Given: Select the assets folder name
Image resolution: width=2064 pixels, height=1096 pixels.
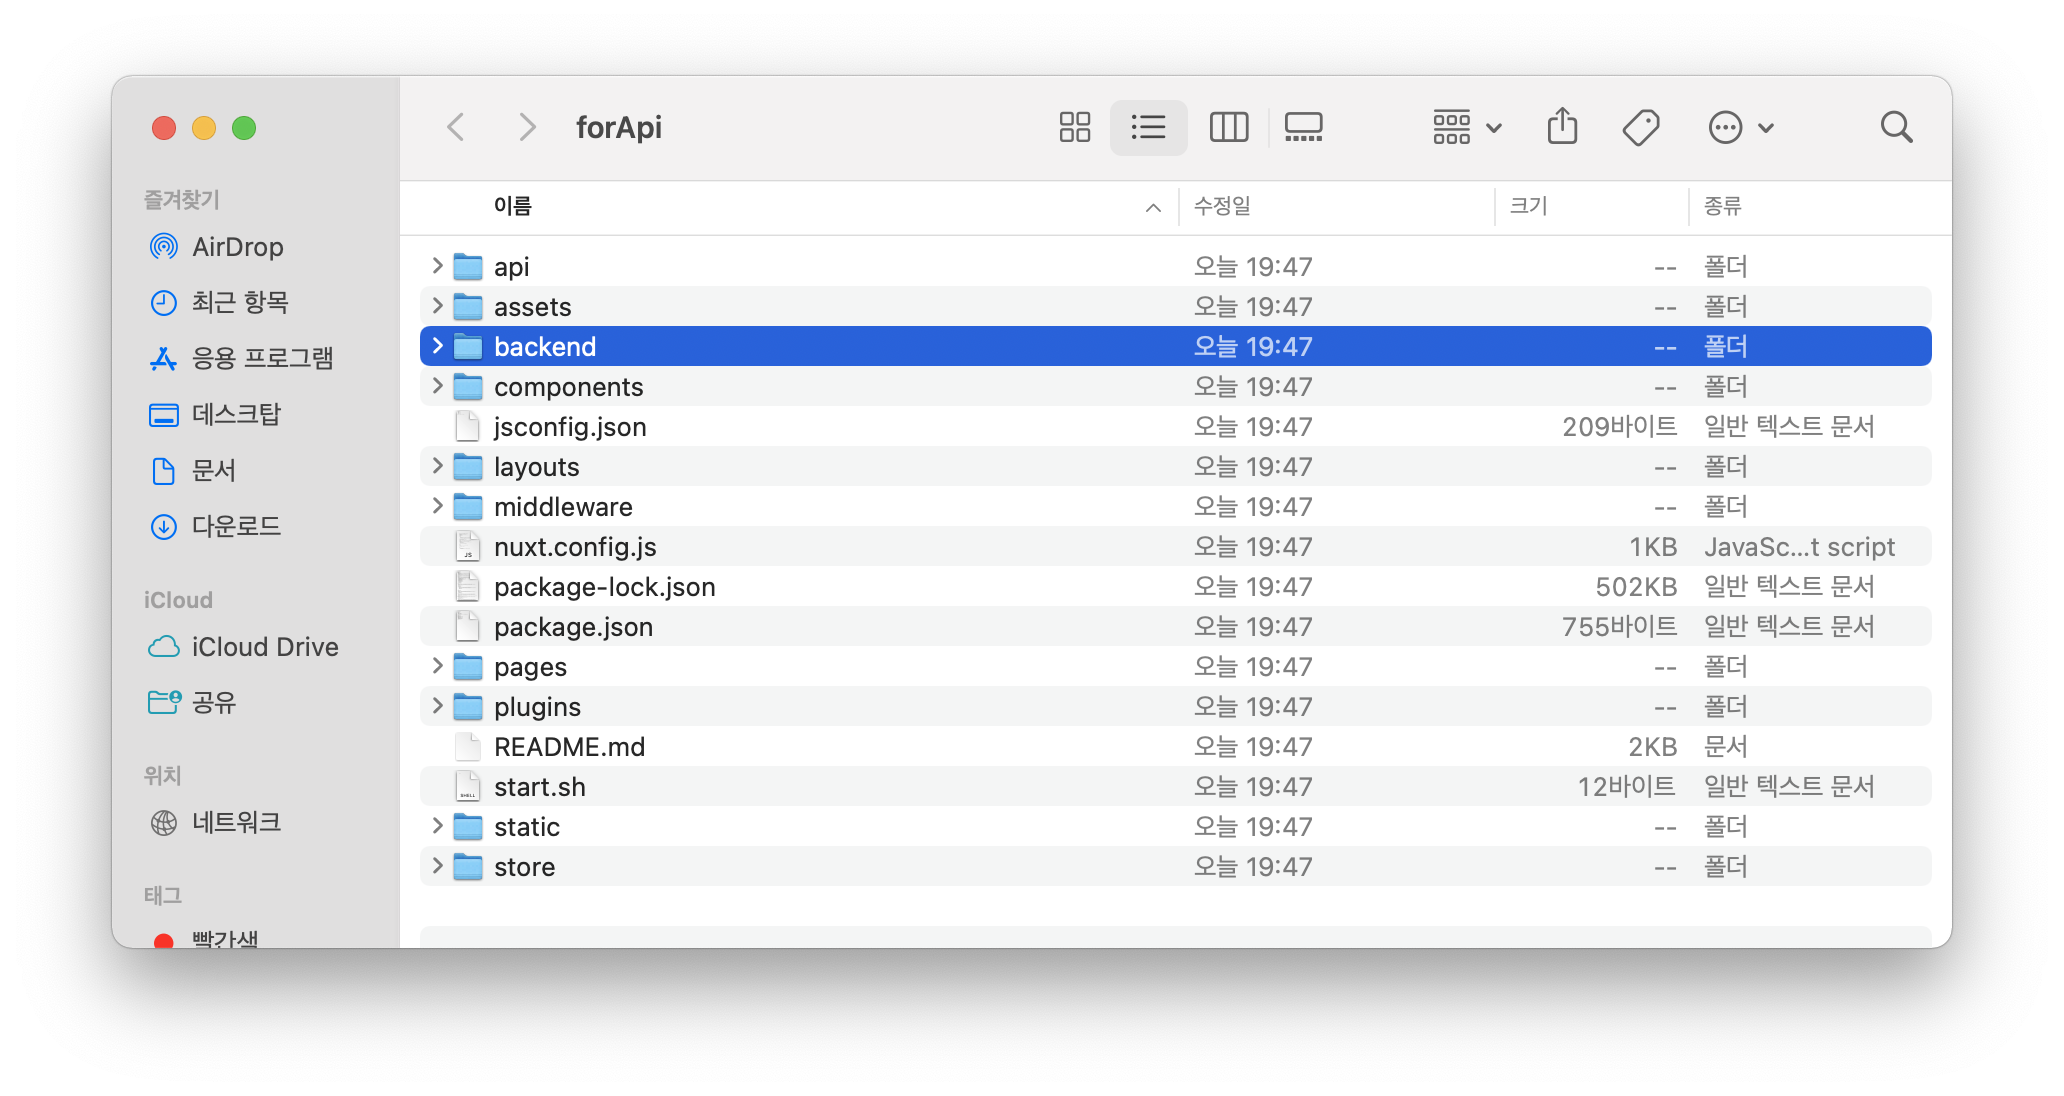Looking at the screenshot, I should tap(532, 307).
